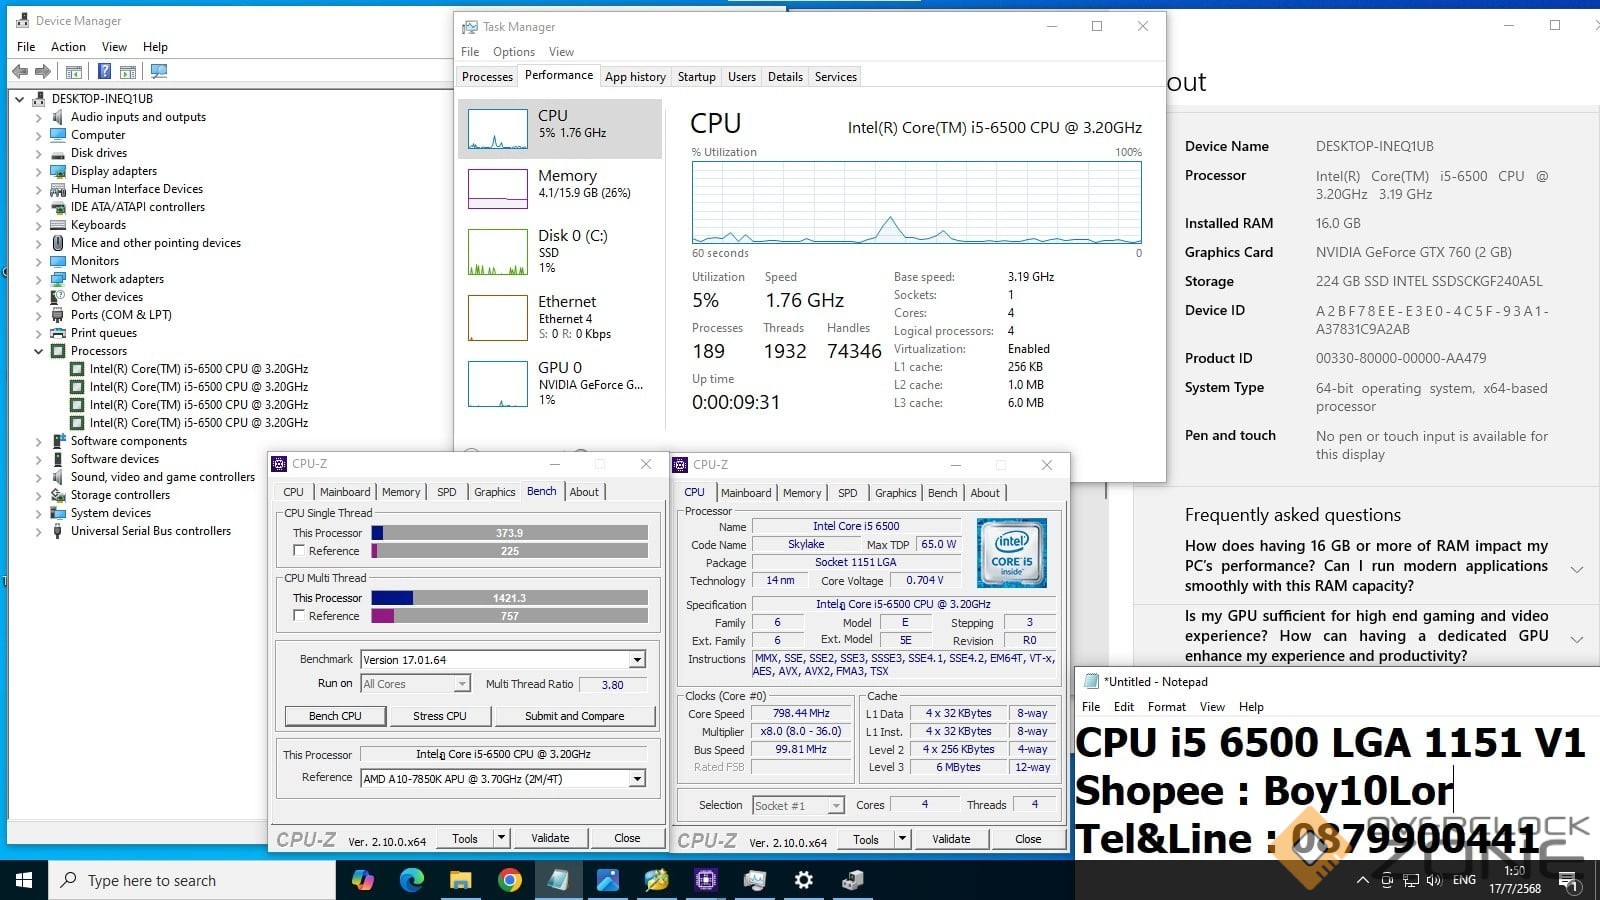Expand the Display adapters node
The image size is (1600, 900).
(x=39, y=171)
